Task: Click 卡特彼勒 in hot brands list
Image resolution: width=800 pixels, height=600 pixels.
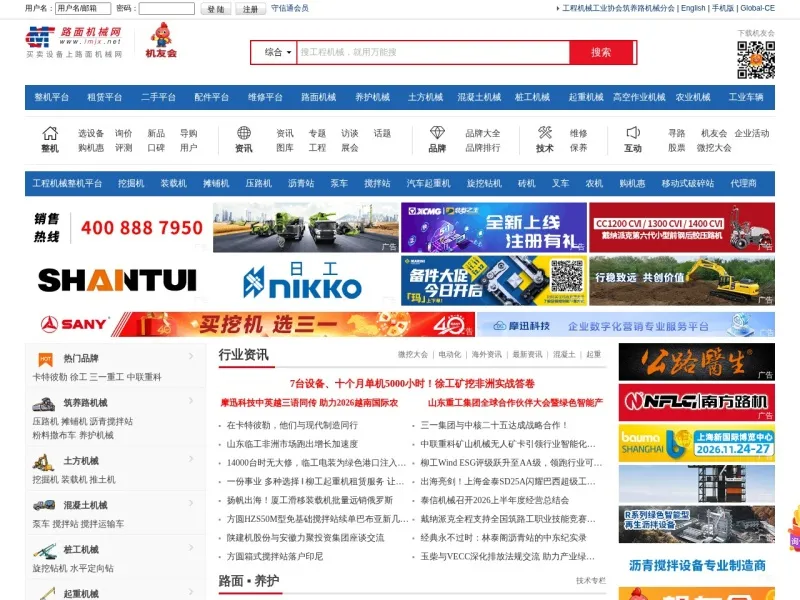Action: point(49,377)
